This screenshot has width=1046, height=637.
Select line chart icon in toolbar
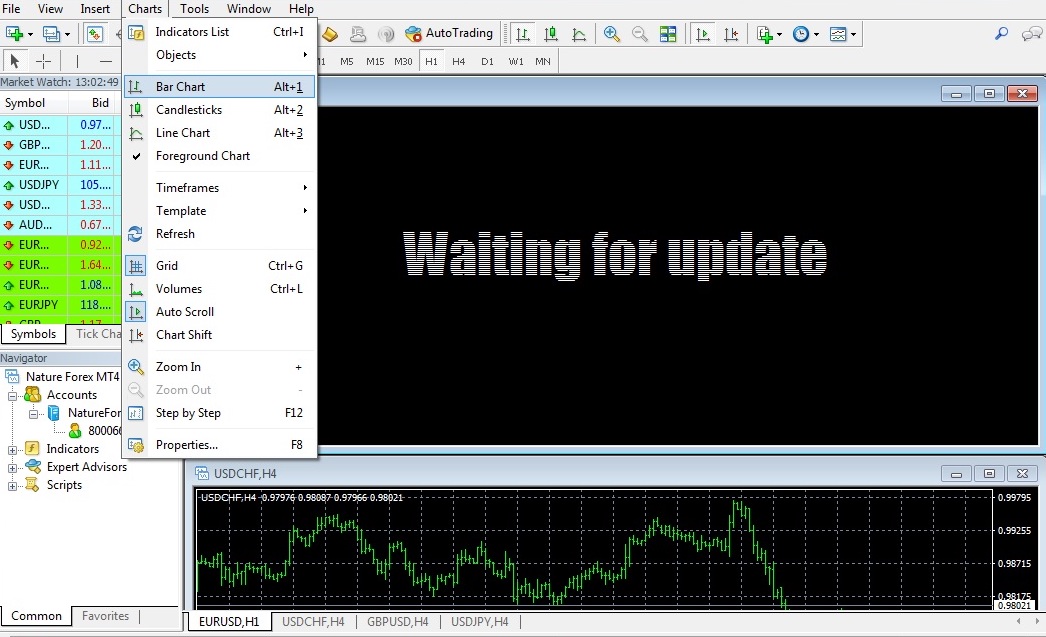click(579, 33)
